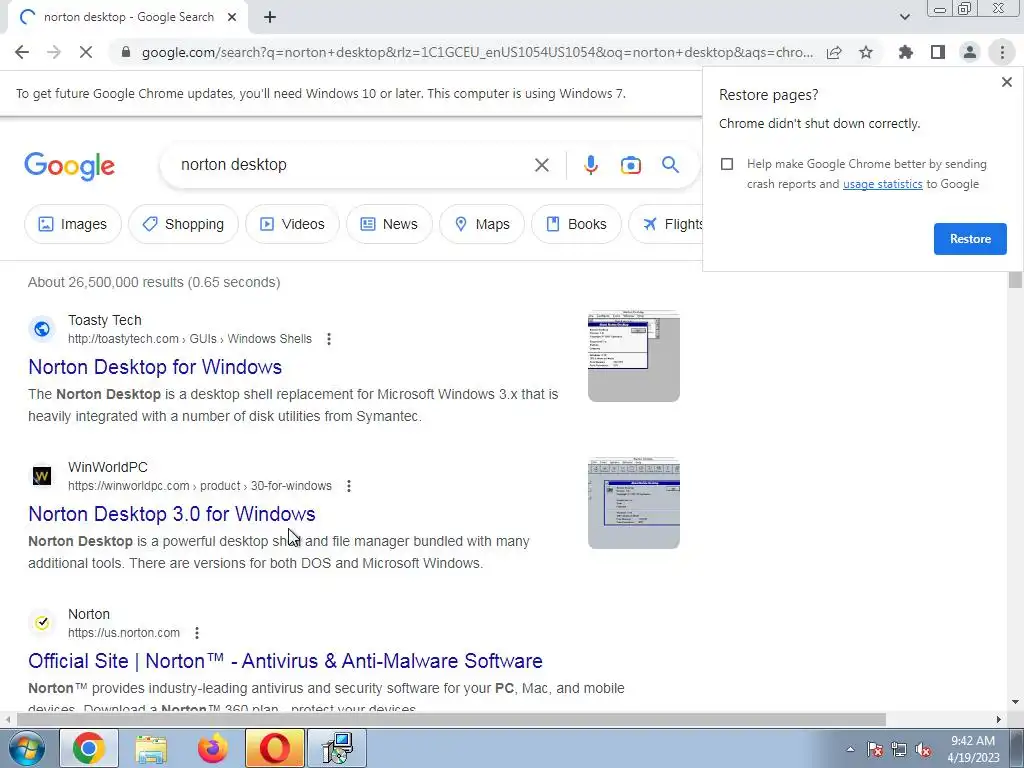Click Chrome in the taskbar
This screenshot has width=1024, height=768.
89,748
